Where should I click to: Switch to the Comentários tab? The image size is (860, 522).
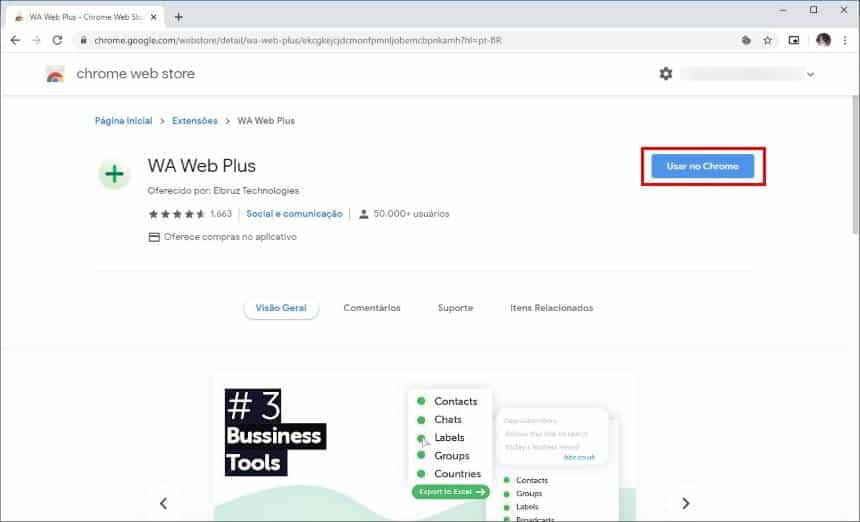click(372, 308)
